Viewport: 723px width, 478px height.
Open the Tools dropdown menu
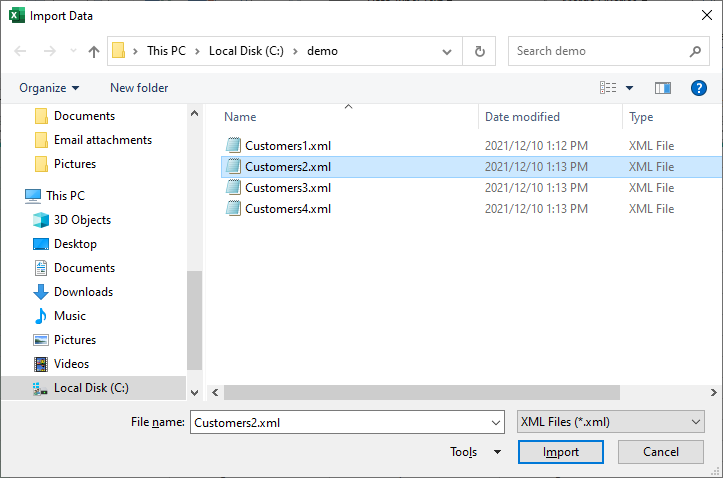point(475,452)
